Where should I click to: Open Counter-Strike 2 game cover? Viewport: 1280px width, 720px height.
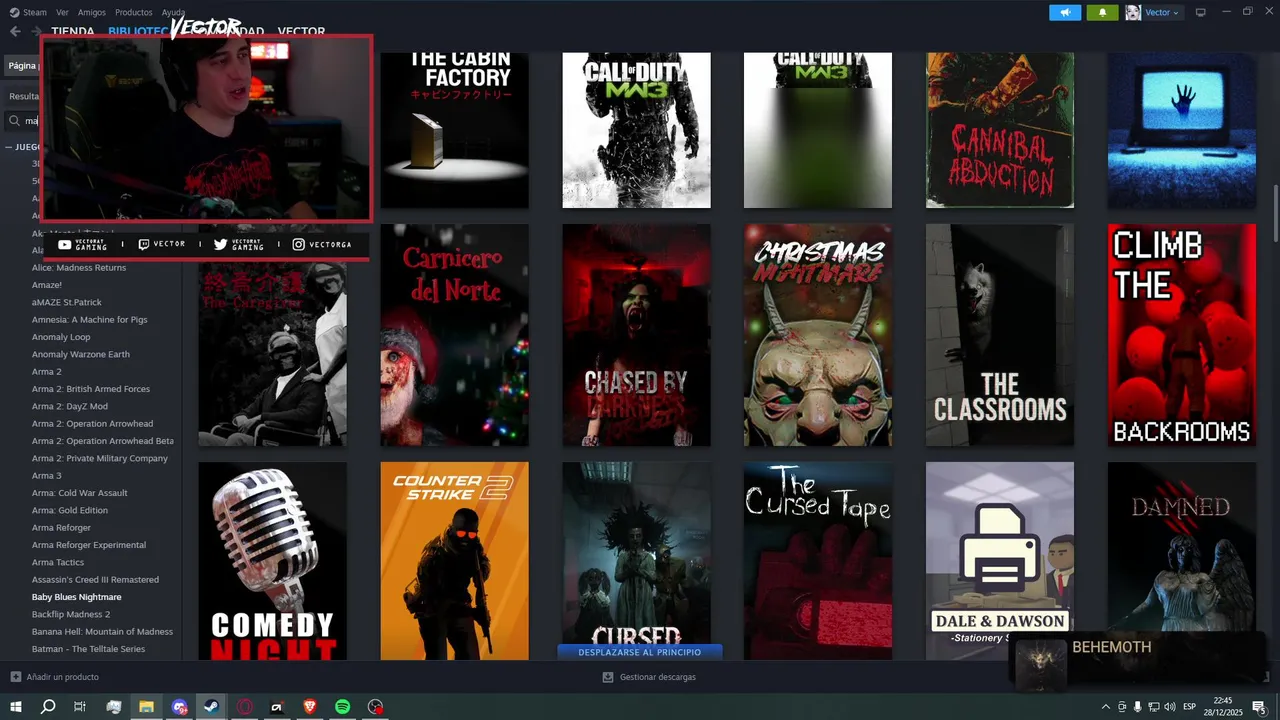[x=455, y=561]
